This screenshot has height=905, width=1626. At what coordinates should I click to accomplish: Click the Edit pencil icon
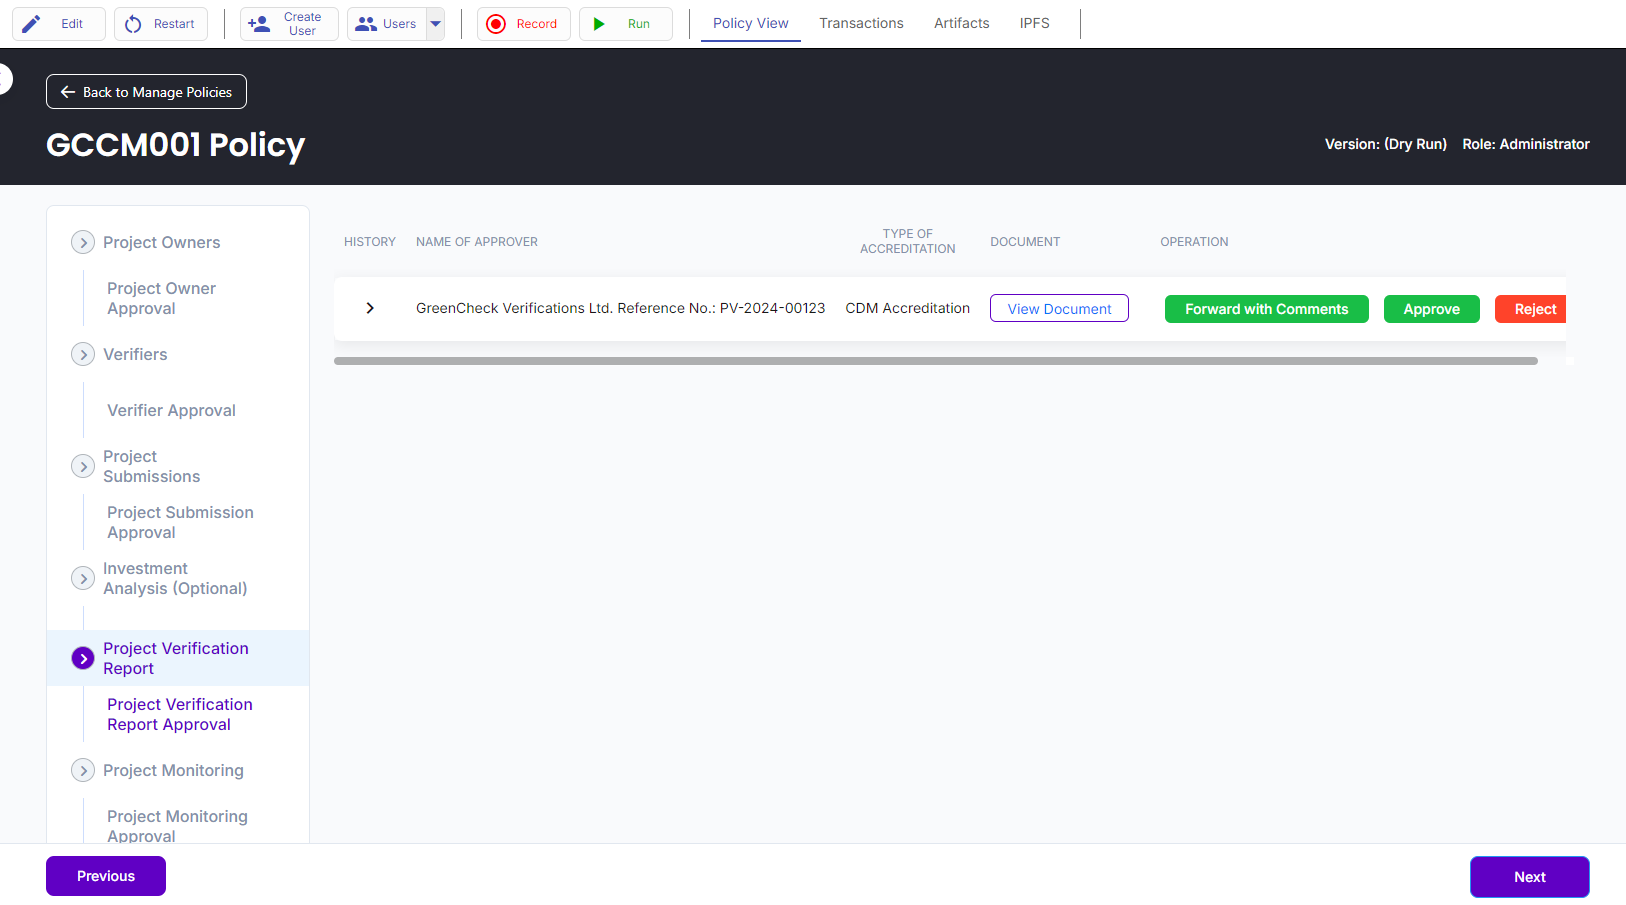pos(32,24)
